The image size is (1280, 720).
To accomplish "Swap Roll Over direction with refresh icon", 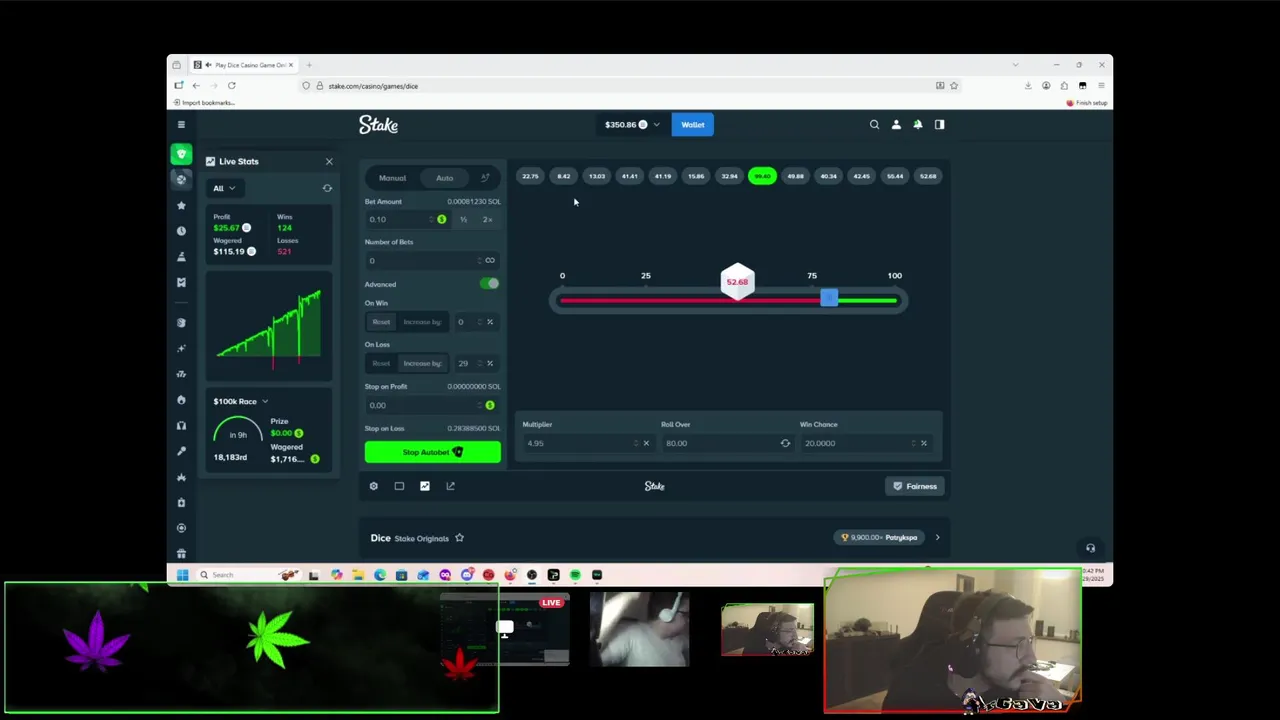I will tap(785, 443).
